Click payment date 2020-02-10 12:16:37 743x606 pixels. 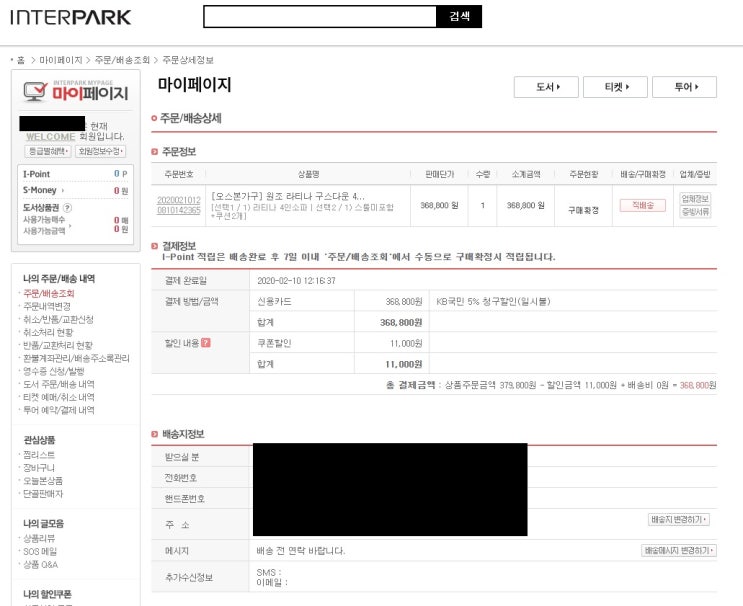(x=296, y=280)
